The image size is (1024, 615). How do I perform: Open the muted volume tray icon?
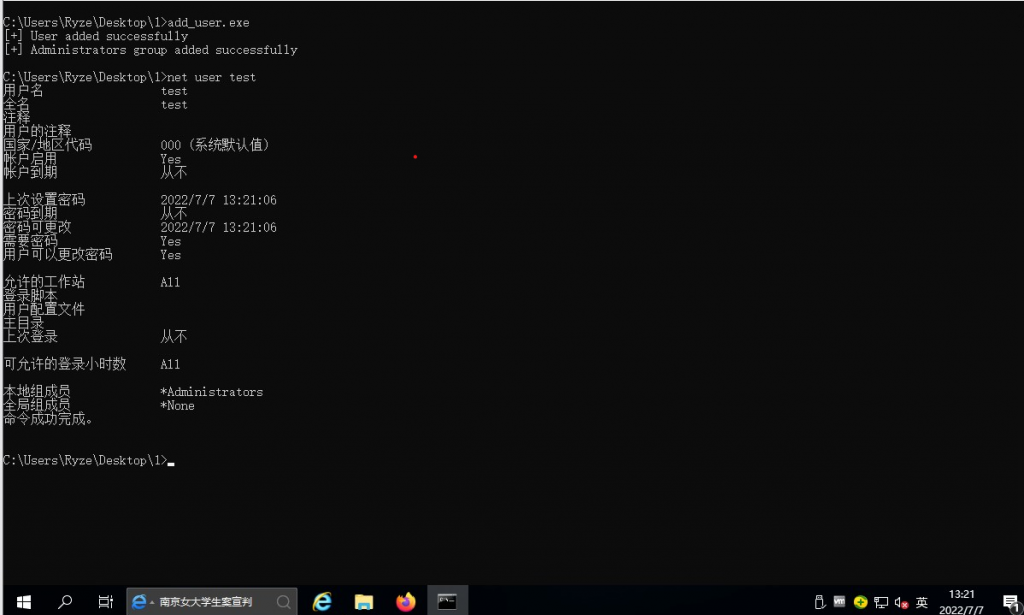(901, 602)
